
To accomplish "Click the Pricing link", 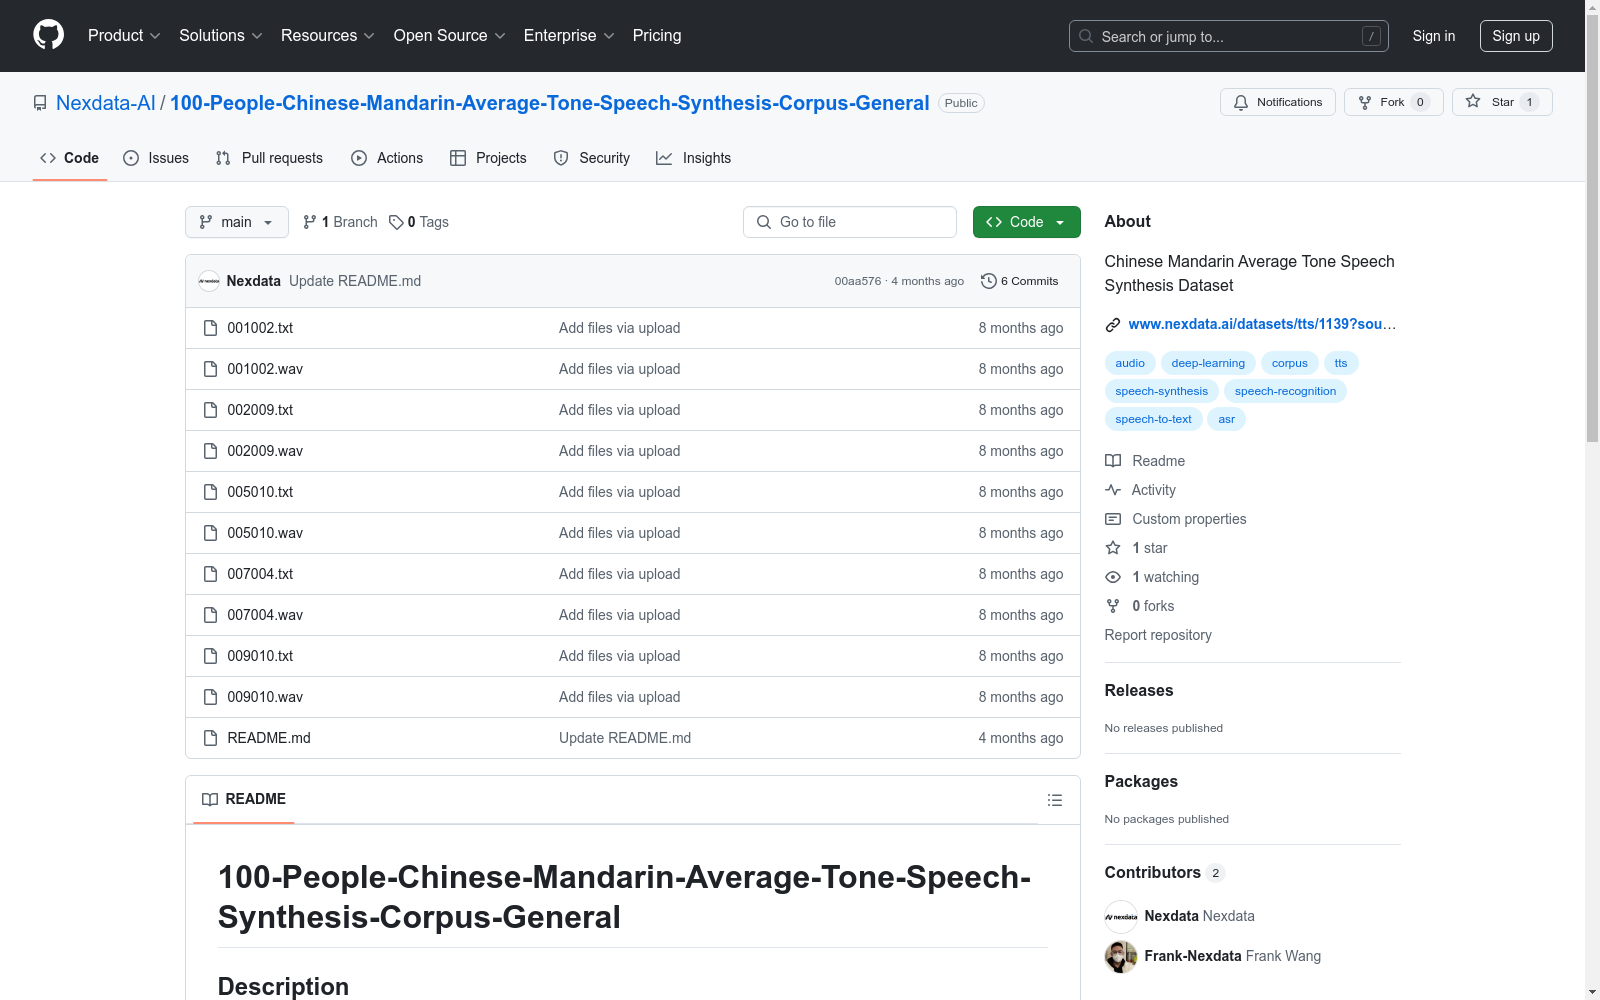I will tap(657, 36).
